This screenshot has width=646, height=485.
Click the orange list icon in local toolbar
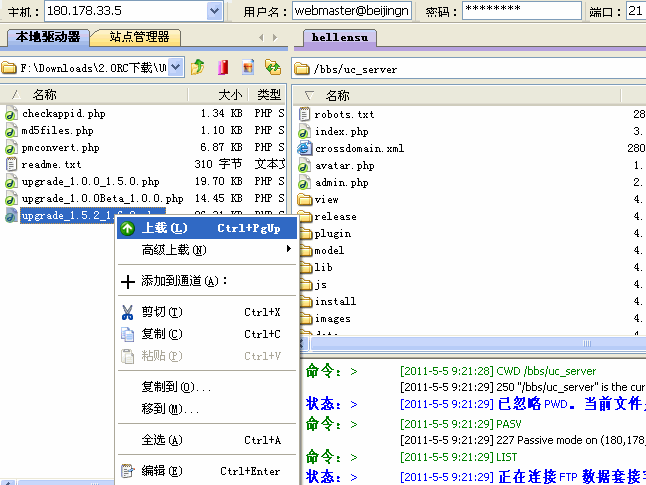(248, 67)
